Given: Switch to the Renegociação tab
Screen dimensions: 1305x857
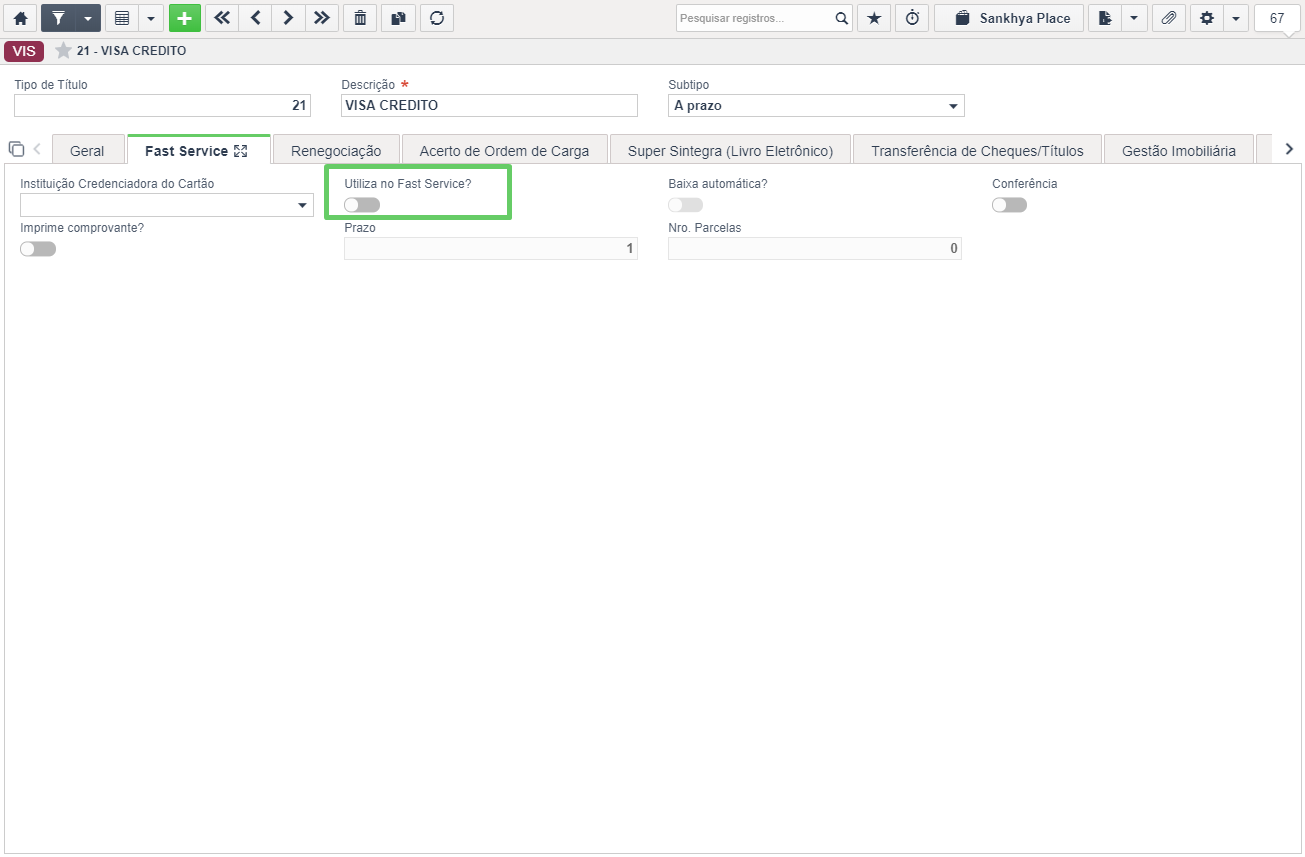Looking at the screenshot, I should coord(336,151).
